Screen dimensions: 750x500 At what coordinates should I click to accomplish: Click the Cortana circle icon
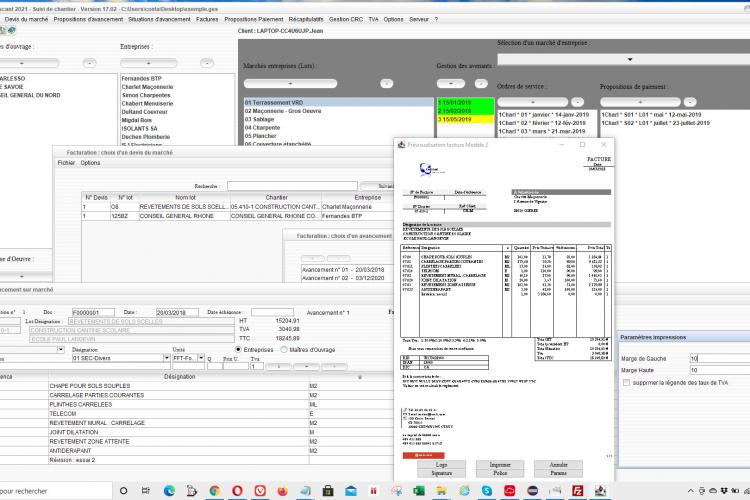(x=123, y=490)
